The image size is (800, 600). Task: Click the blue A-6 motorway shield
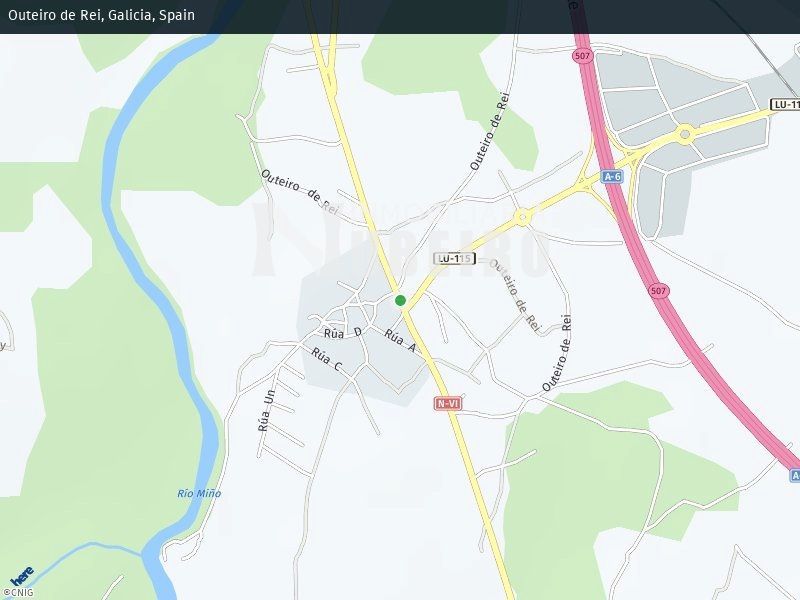coord(613,176)
